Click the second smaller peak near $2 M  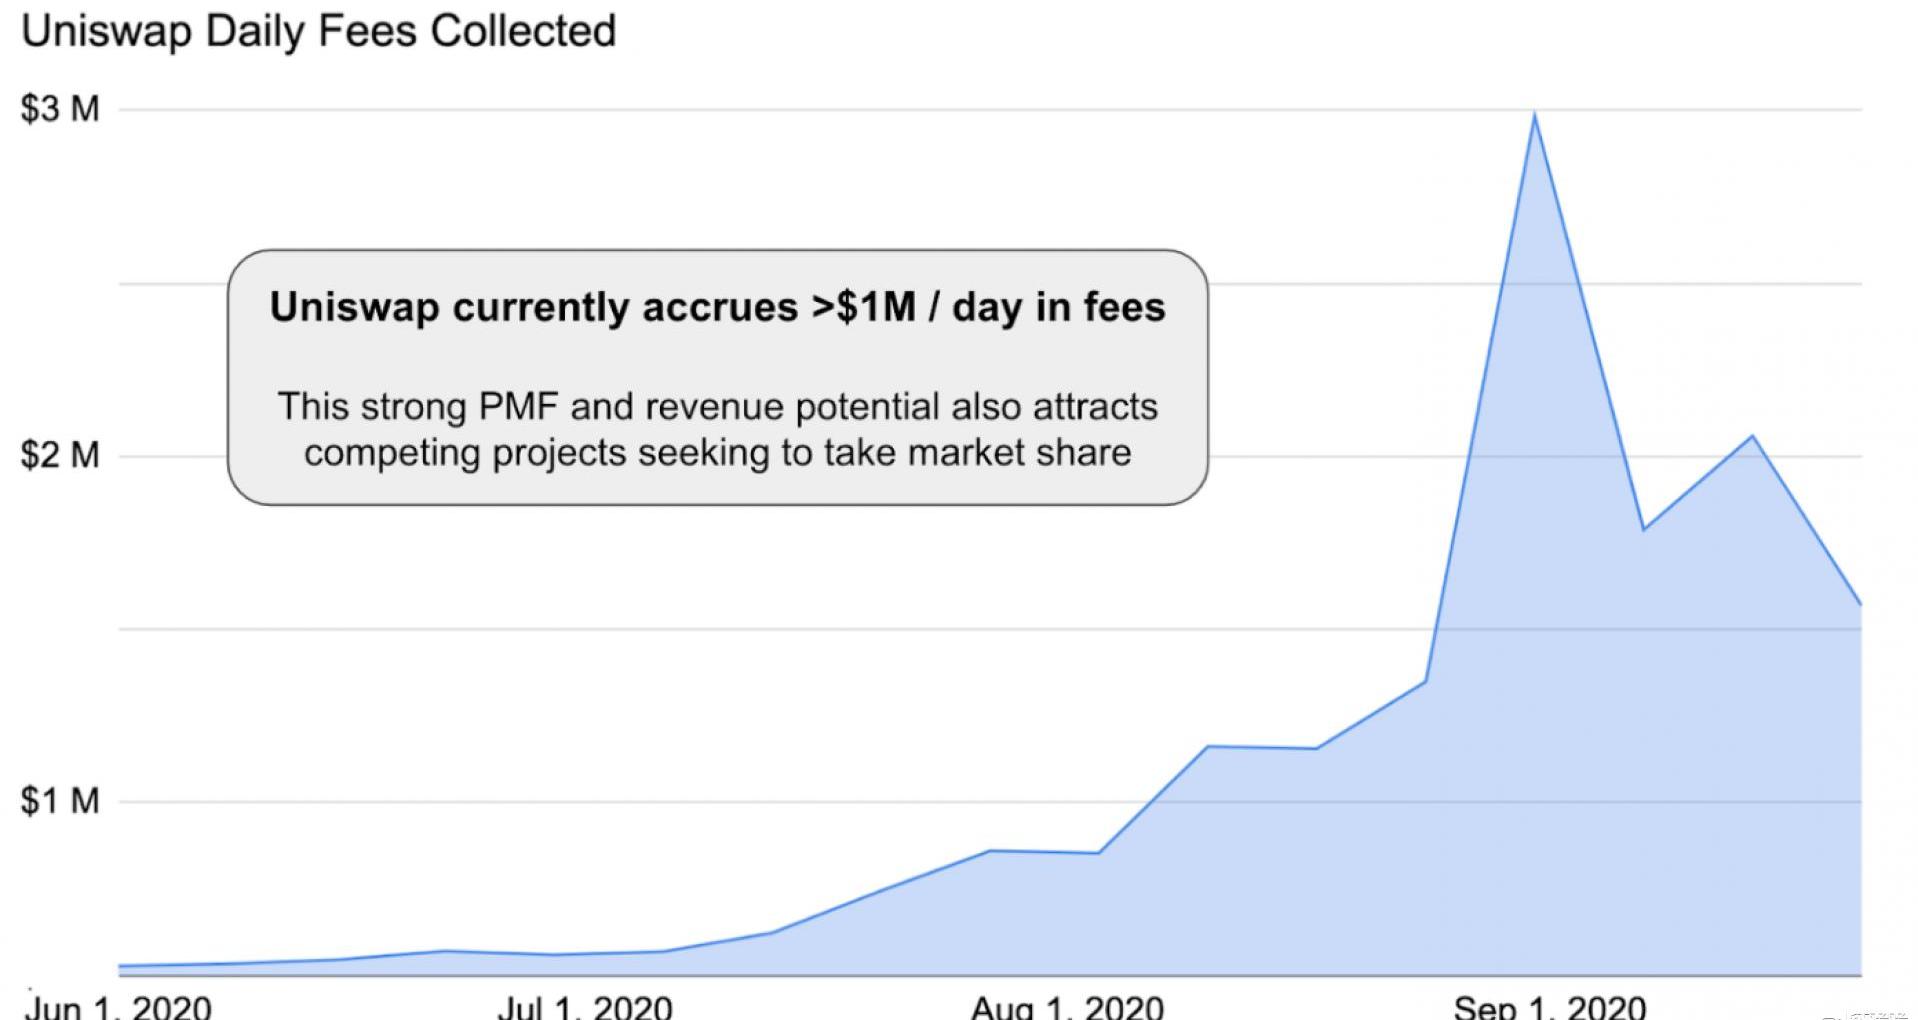1752,436
